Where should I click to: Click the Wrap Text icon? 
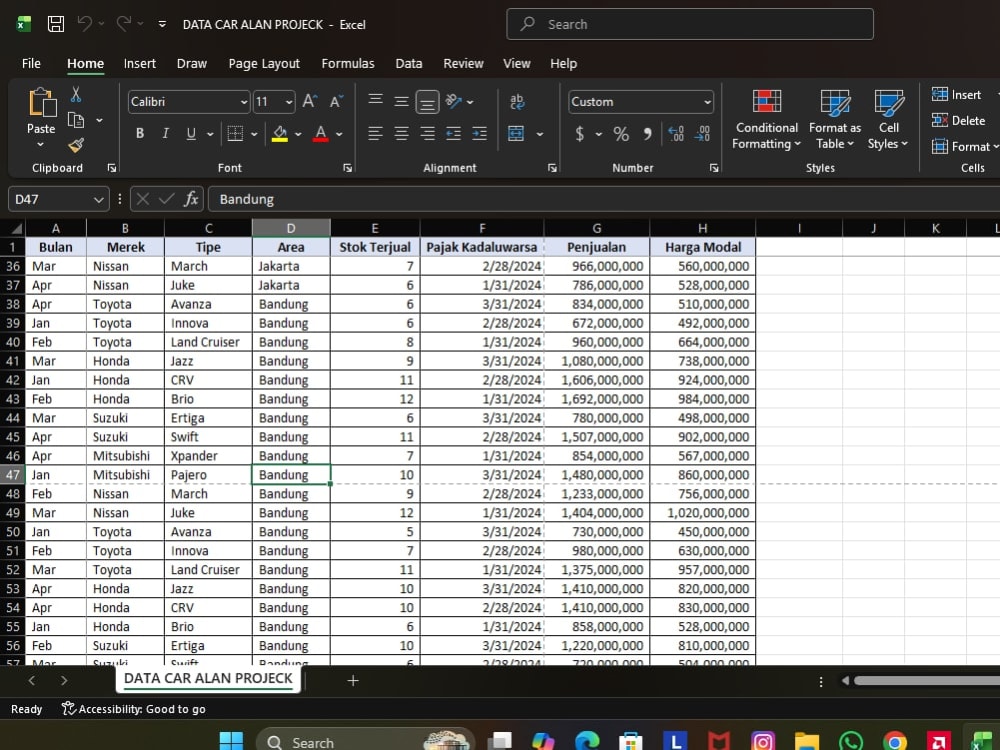click(517, 101)
